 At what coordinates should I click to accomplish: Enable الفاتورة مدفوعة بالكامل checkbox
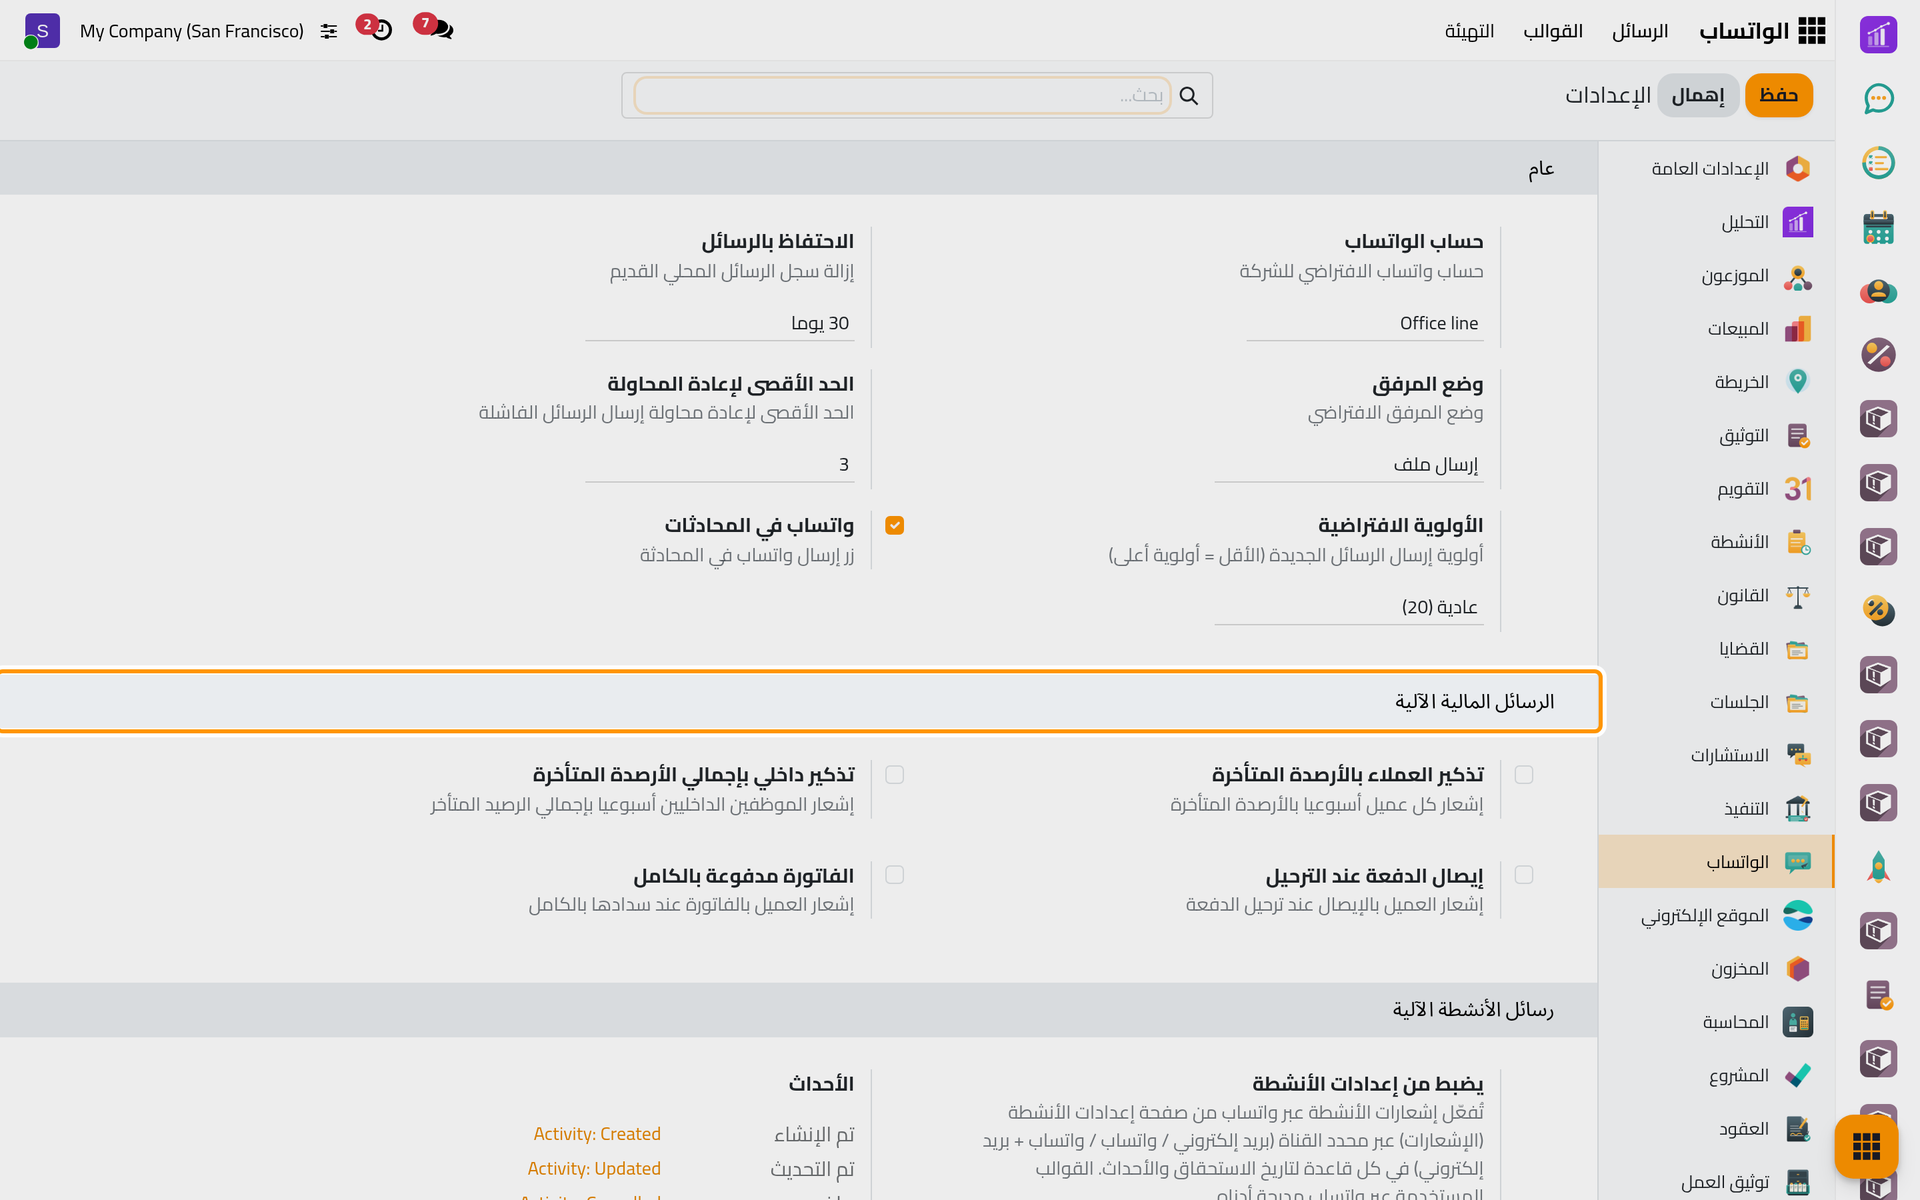click(895, 875)
